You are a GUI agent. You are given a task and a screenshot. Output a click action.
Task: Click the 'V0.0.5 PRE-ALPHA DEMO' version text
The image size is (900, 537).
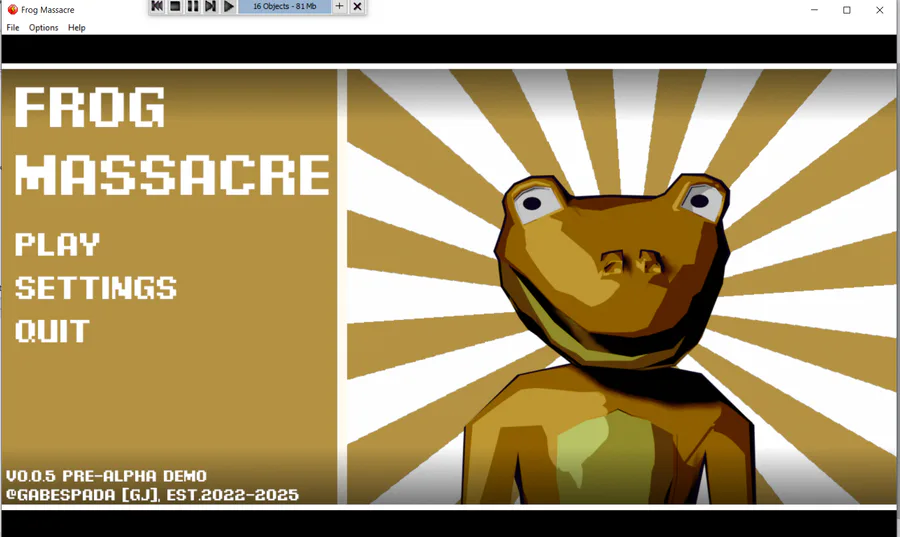[x=106, y=476]
